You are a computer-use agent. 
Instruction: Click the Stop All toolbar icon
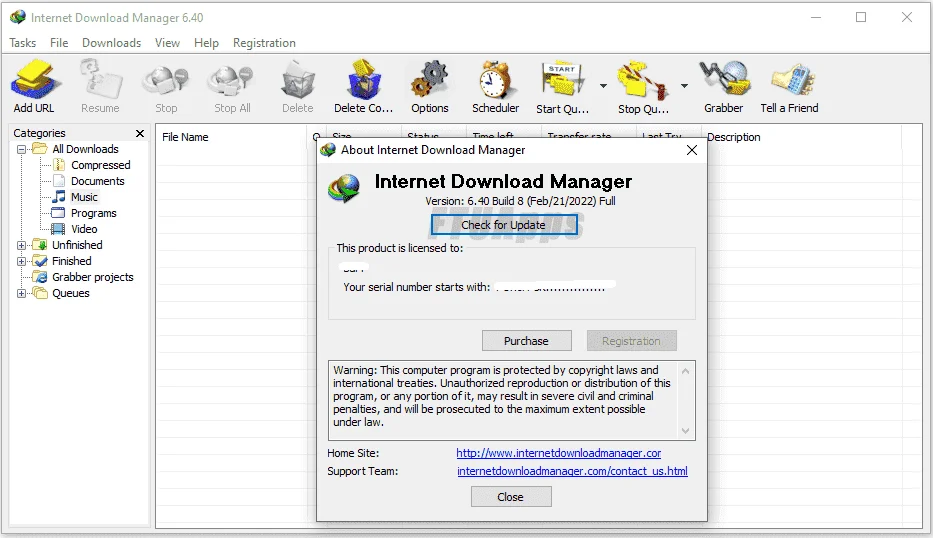pyautogui.click(x=232, y=80)
